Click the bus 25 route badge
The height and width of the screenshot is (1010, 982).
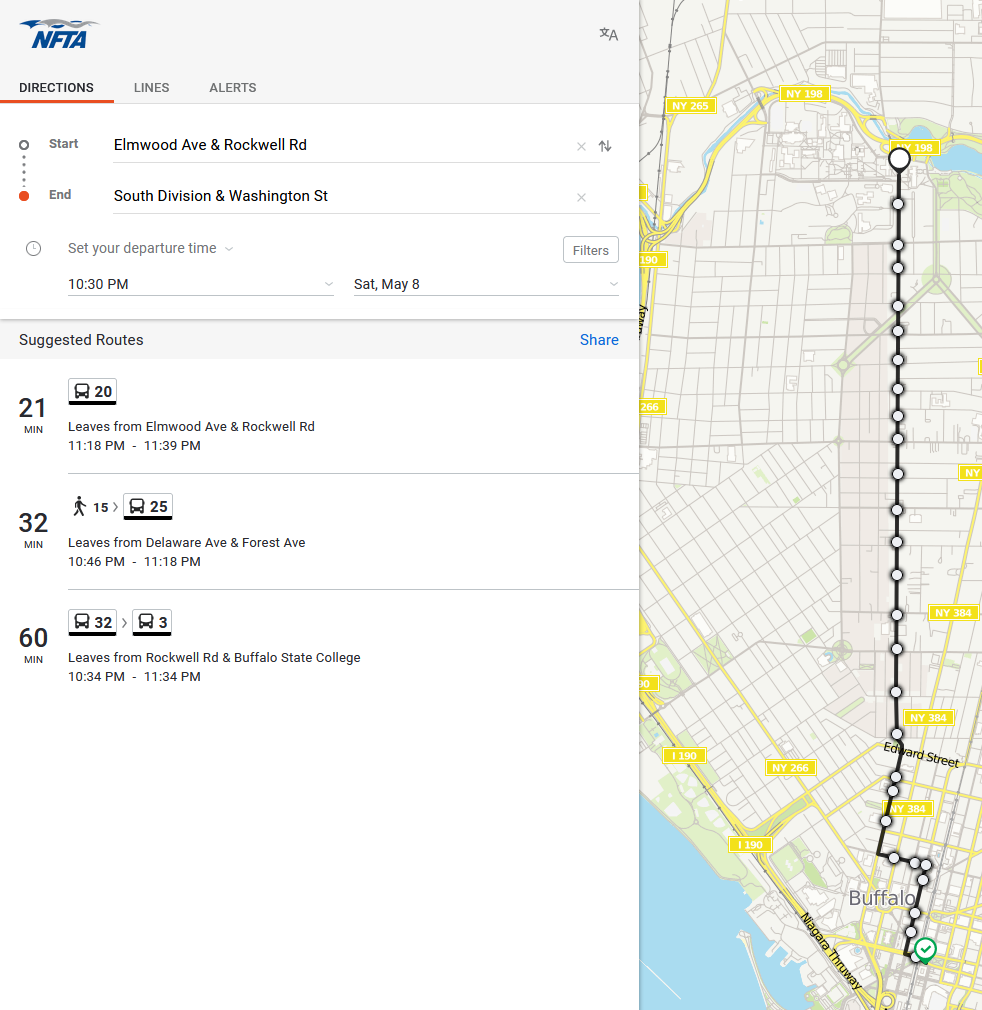pyautogui.click(x=148, y=507)
